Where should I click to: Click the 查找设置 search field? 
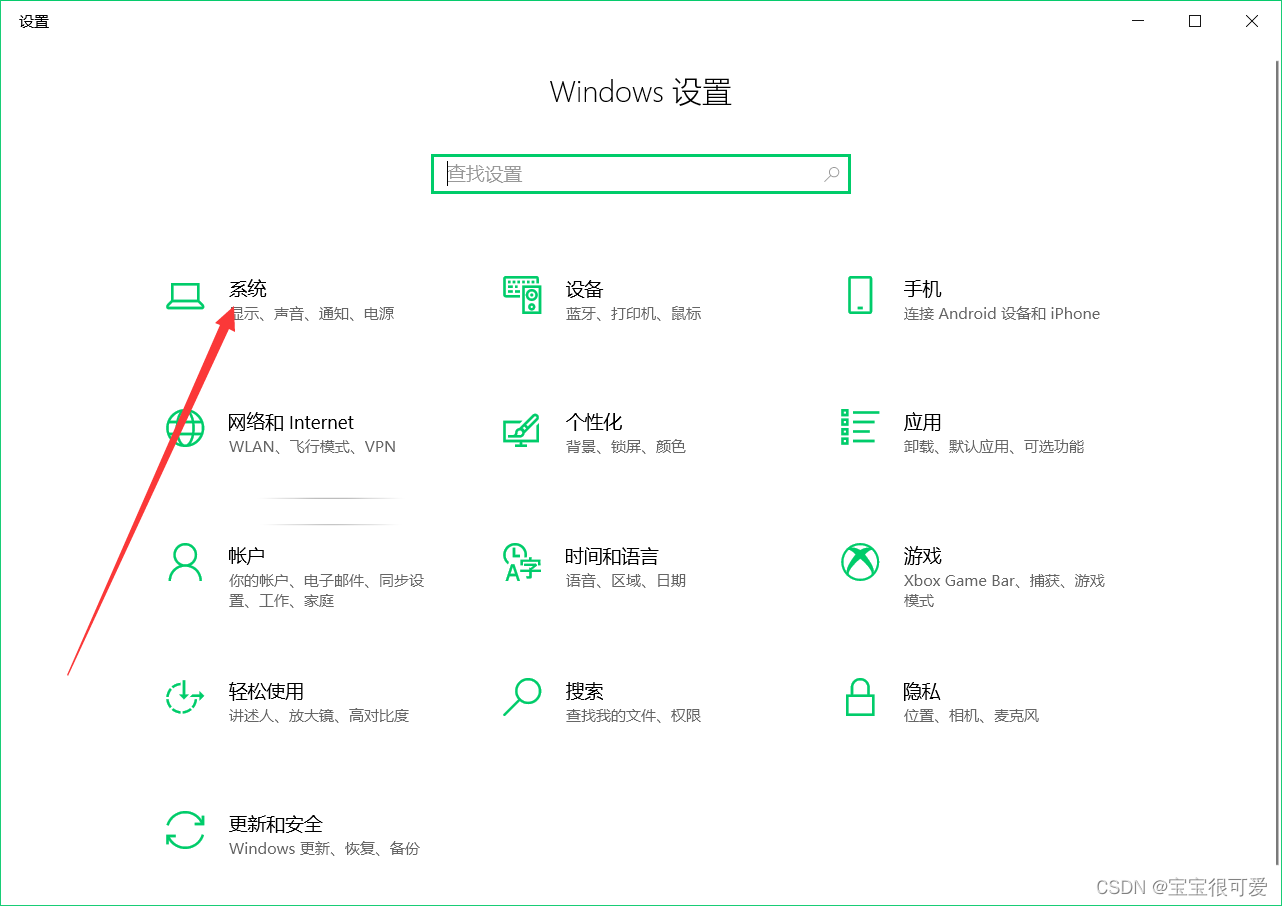[640, 174]
